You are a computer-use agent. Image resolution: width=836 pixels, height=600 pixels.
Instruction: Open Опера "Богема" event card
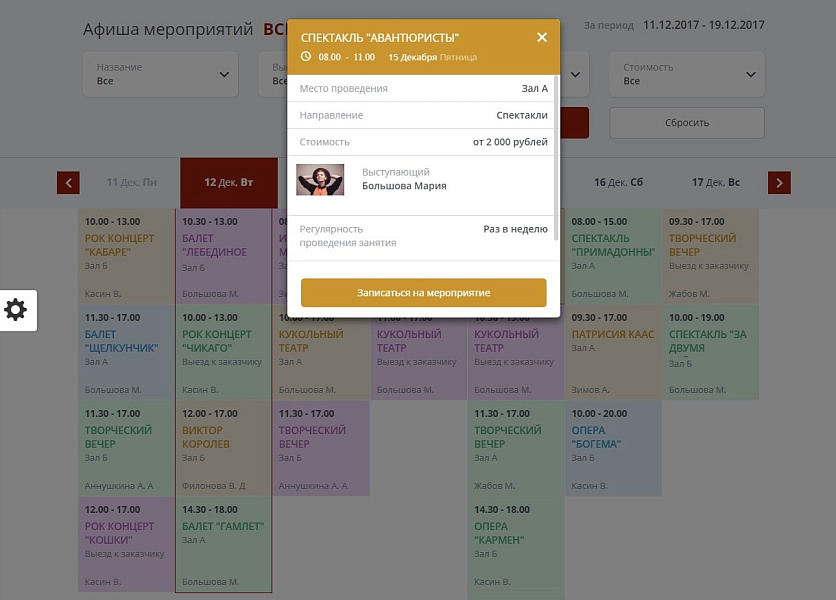(x=612, y=449)
